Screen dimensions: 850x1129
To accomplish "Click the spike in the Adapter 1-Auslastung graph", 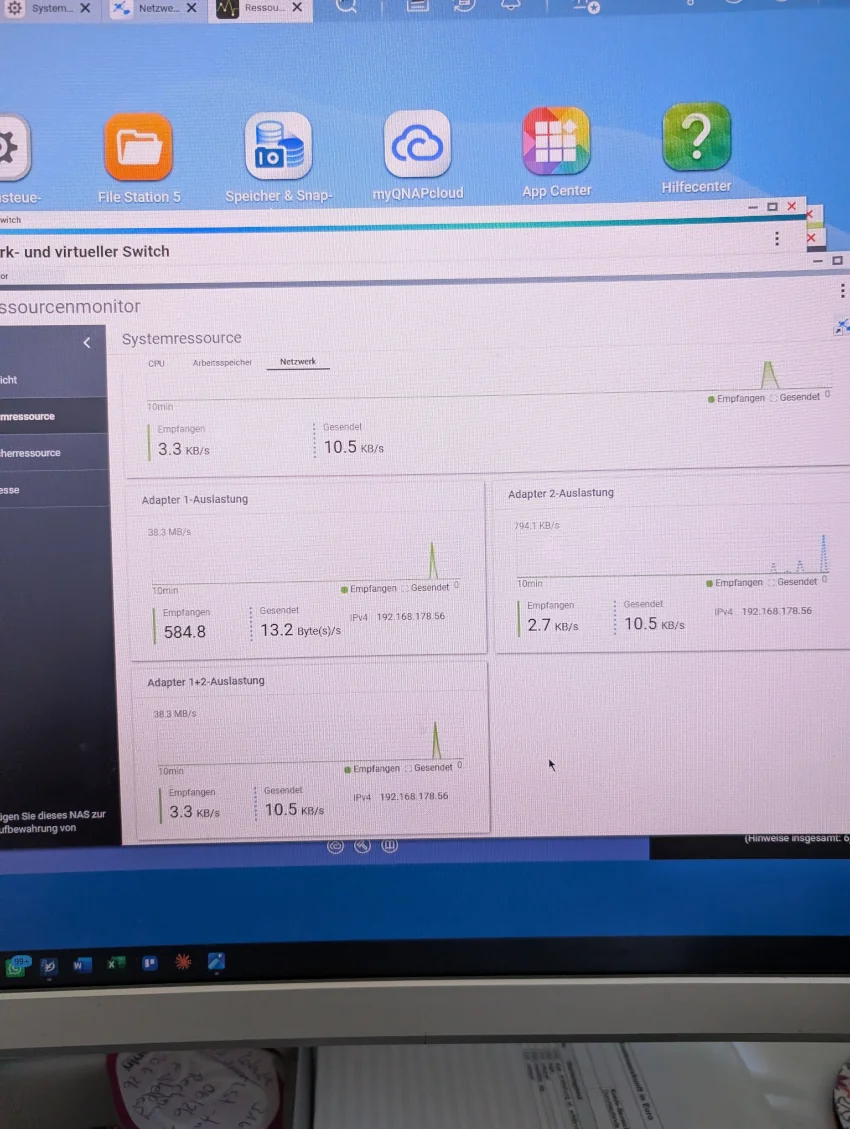I will pos(433,560).
